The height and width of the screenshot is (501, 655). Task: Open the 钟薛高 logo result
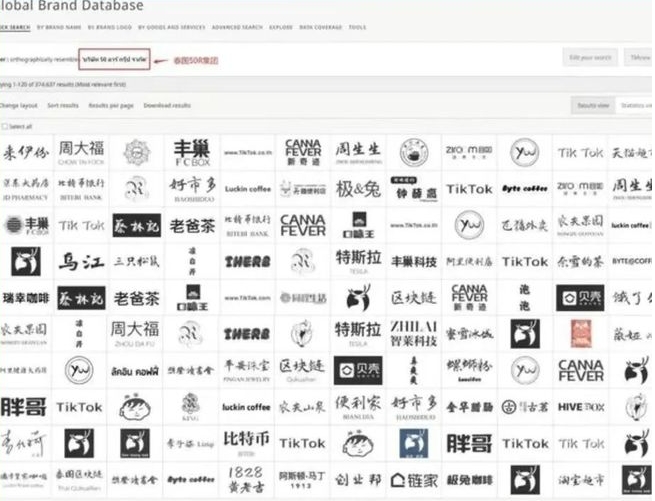(414, 189)
